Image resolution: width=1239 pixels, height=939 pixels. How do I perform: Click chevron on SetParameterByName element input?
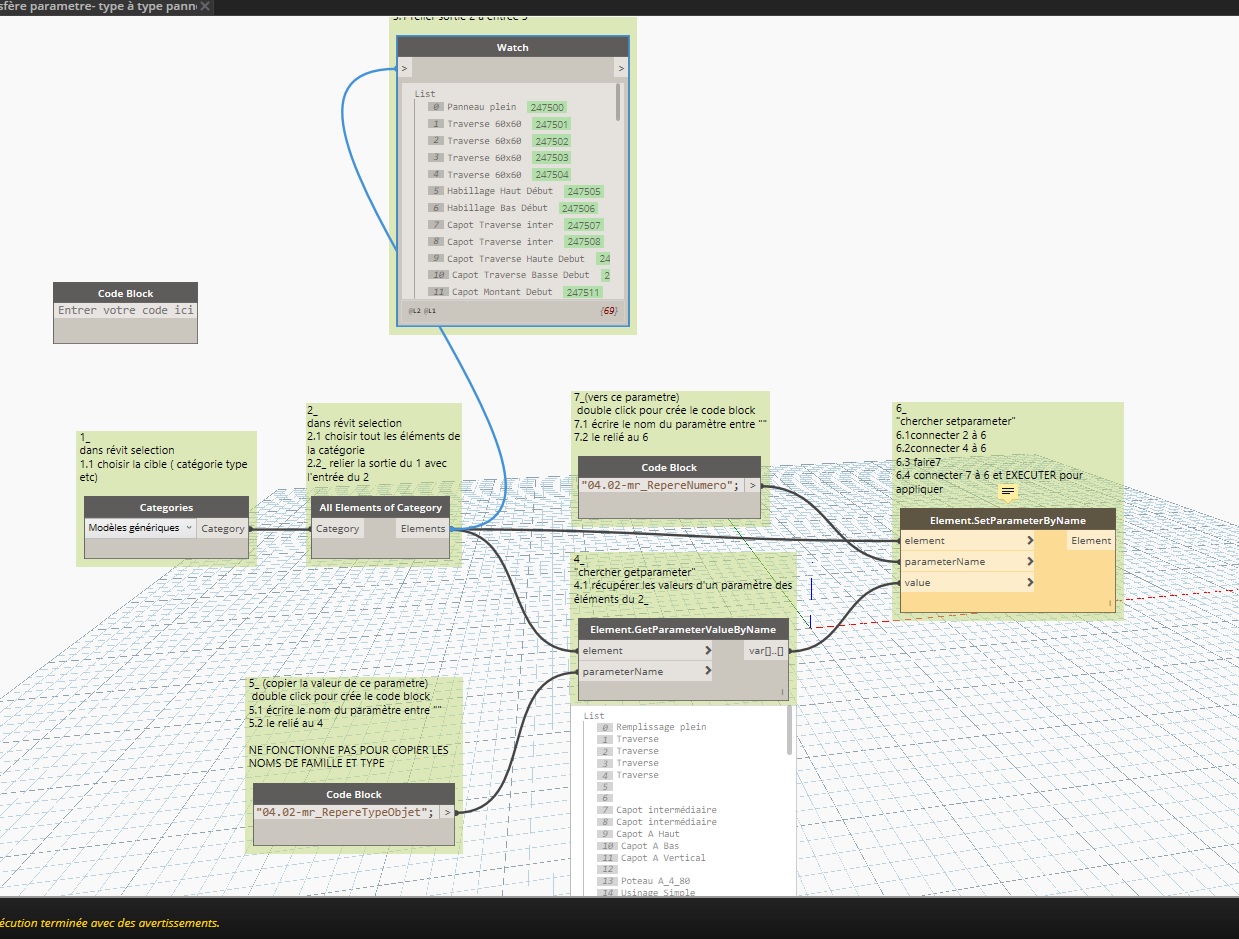point(1030,541)
